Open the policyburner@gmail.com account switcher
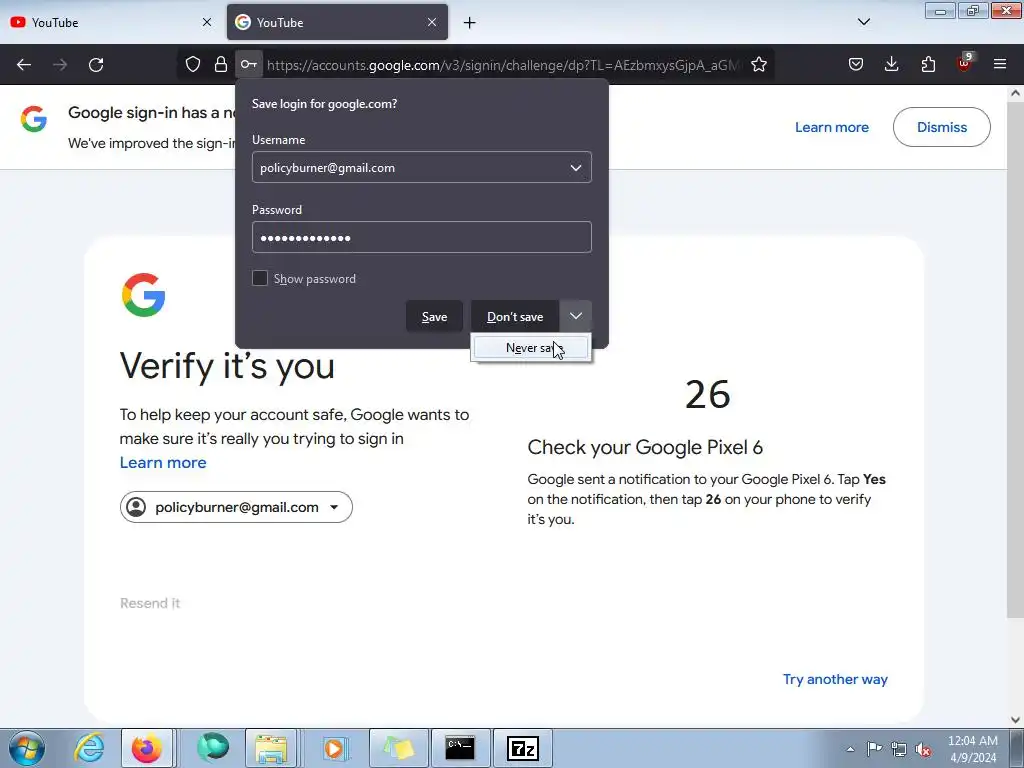Screen dimensions: 1024x768 click(x=236, y=507)
